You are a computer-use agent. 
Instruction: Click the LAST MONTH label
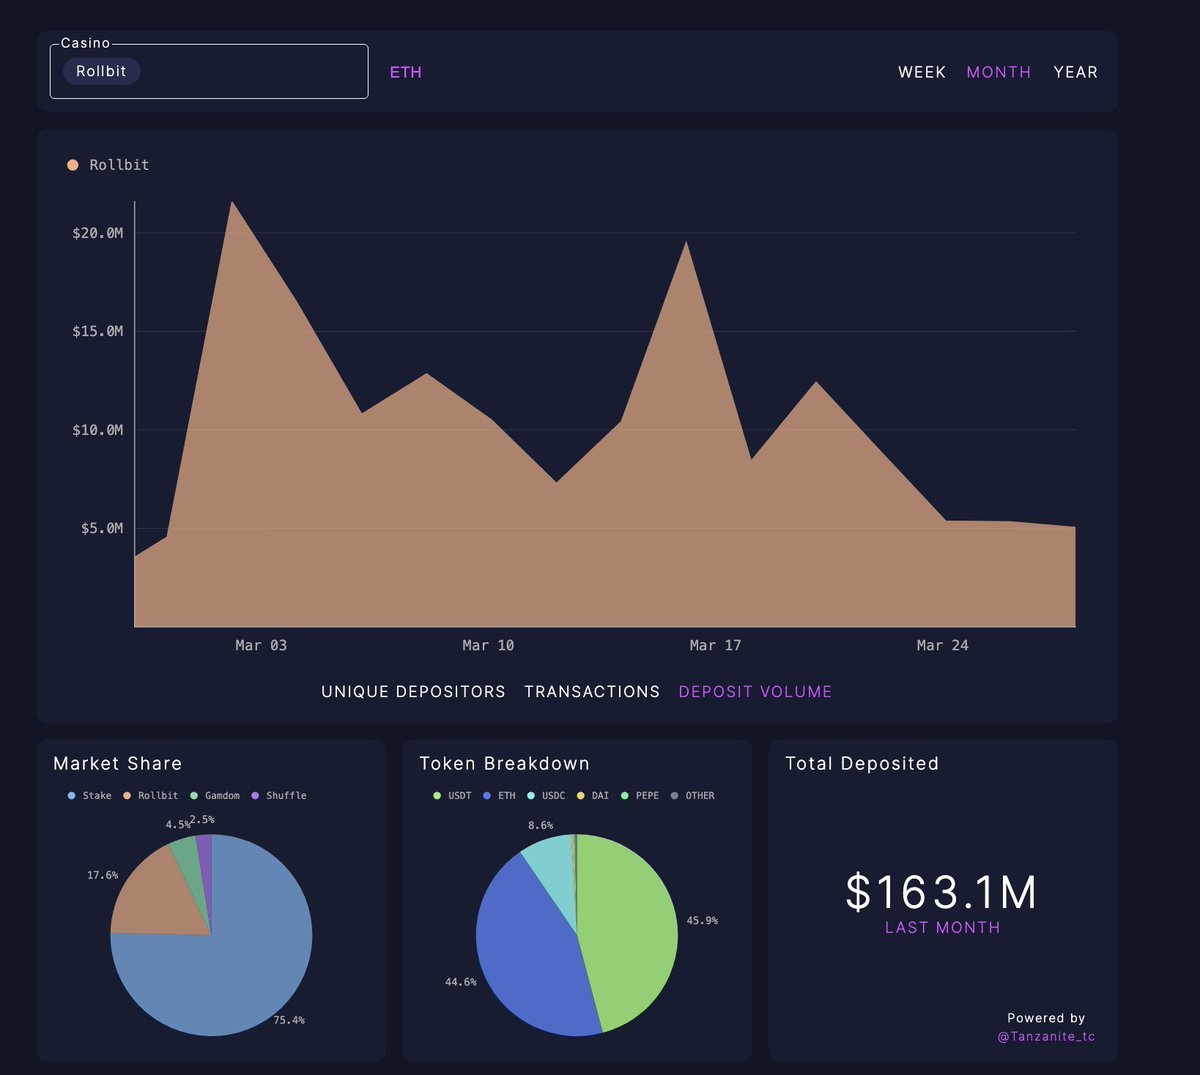pyautogui.click(x=942, y=928)
